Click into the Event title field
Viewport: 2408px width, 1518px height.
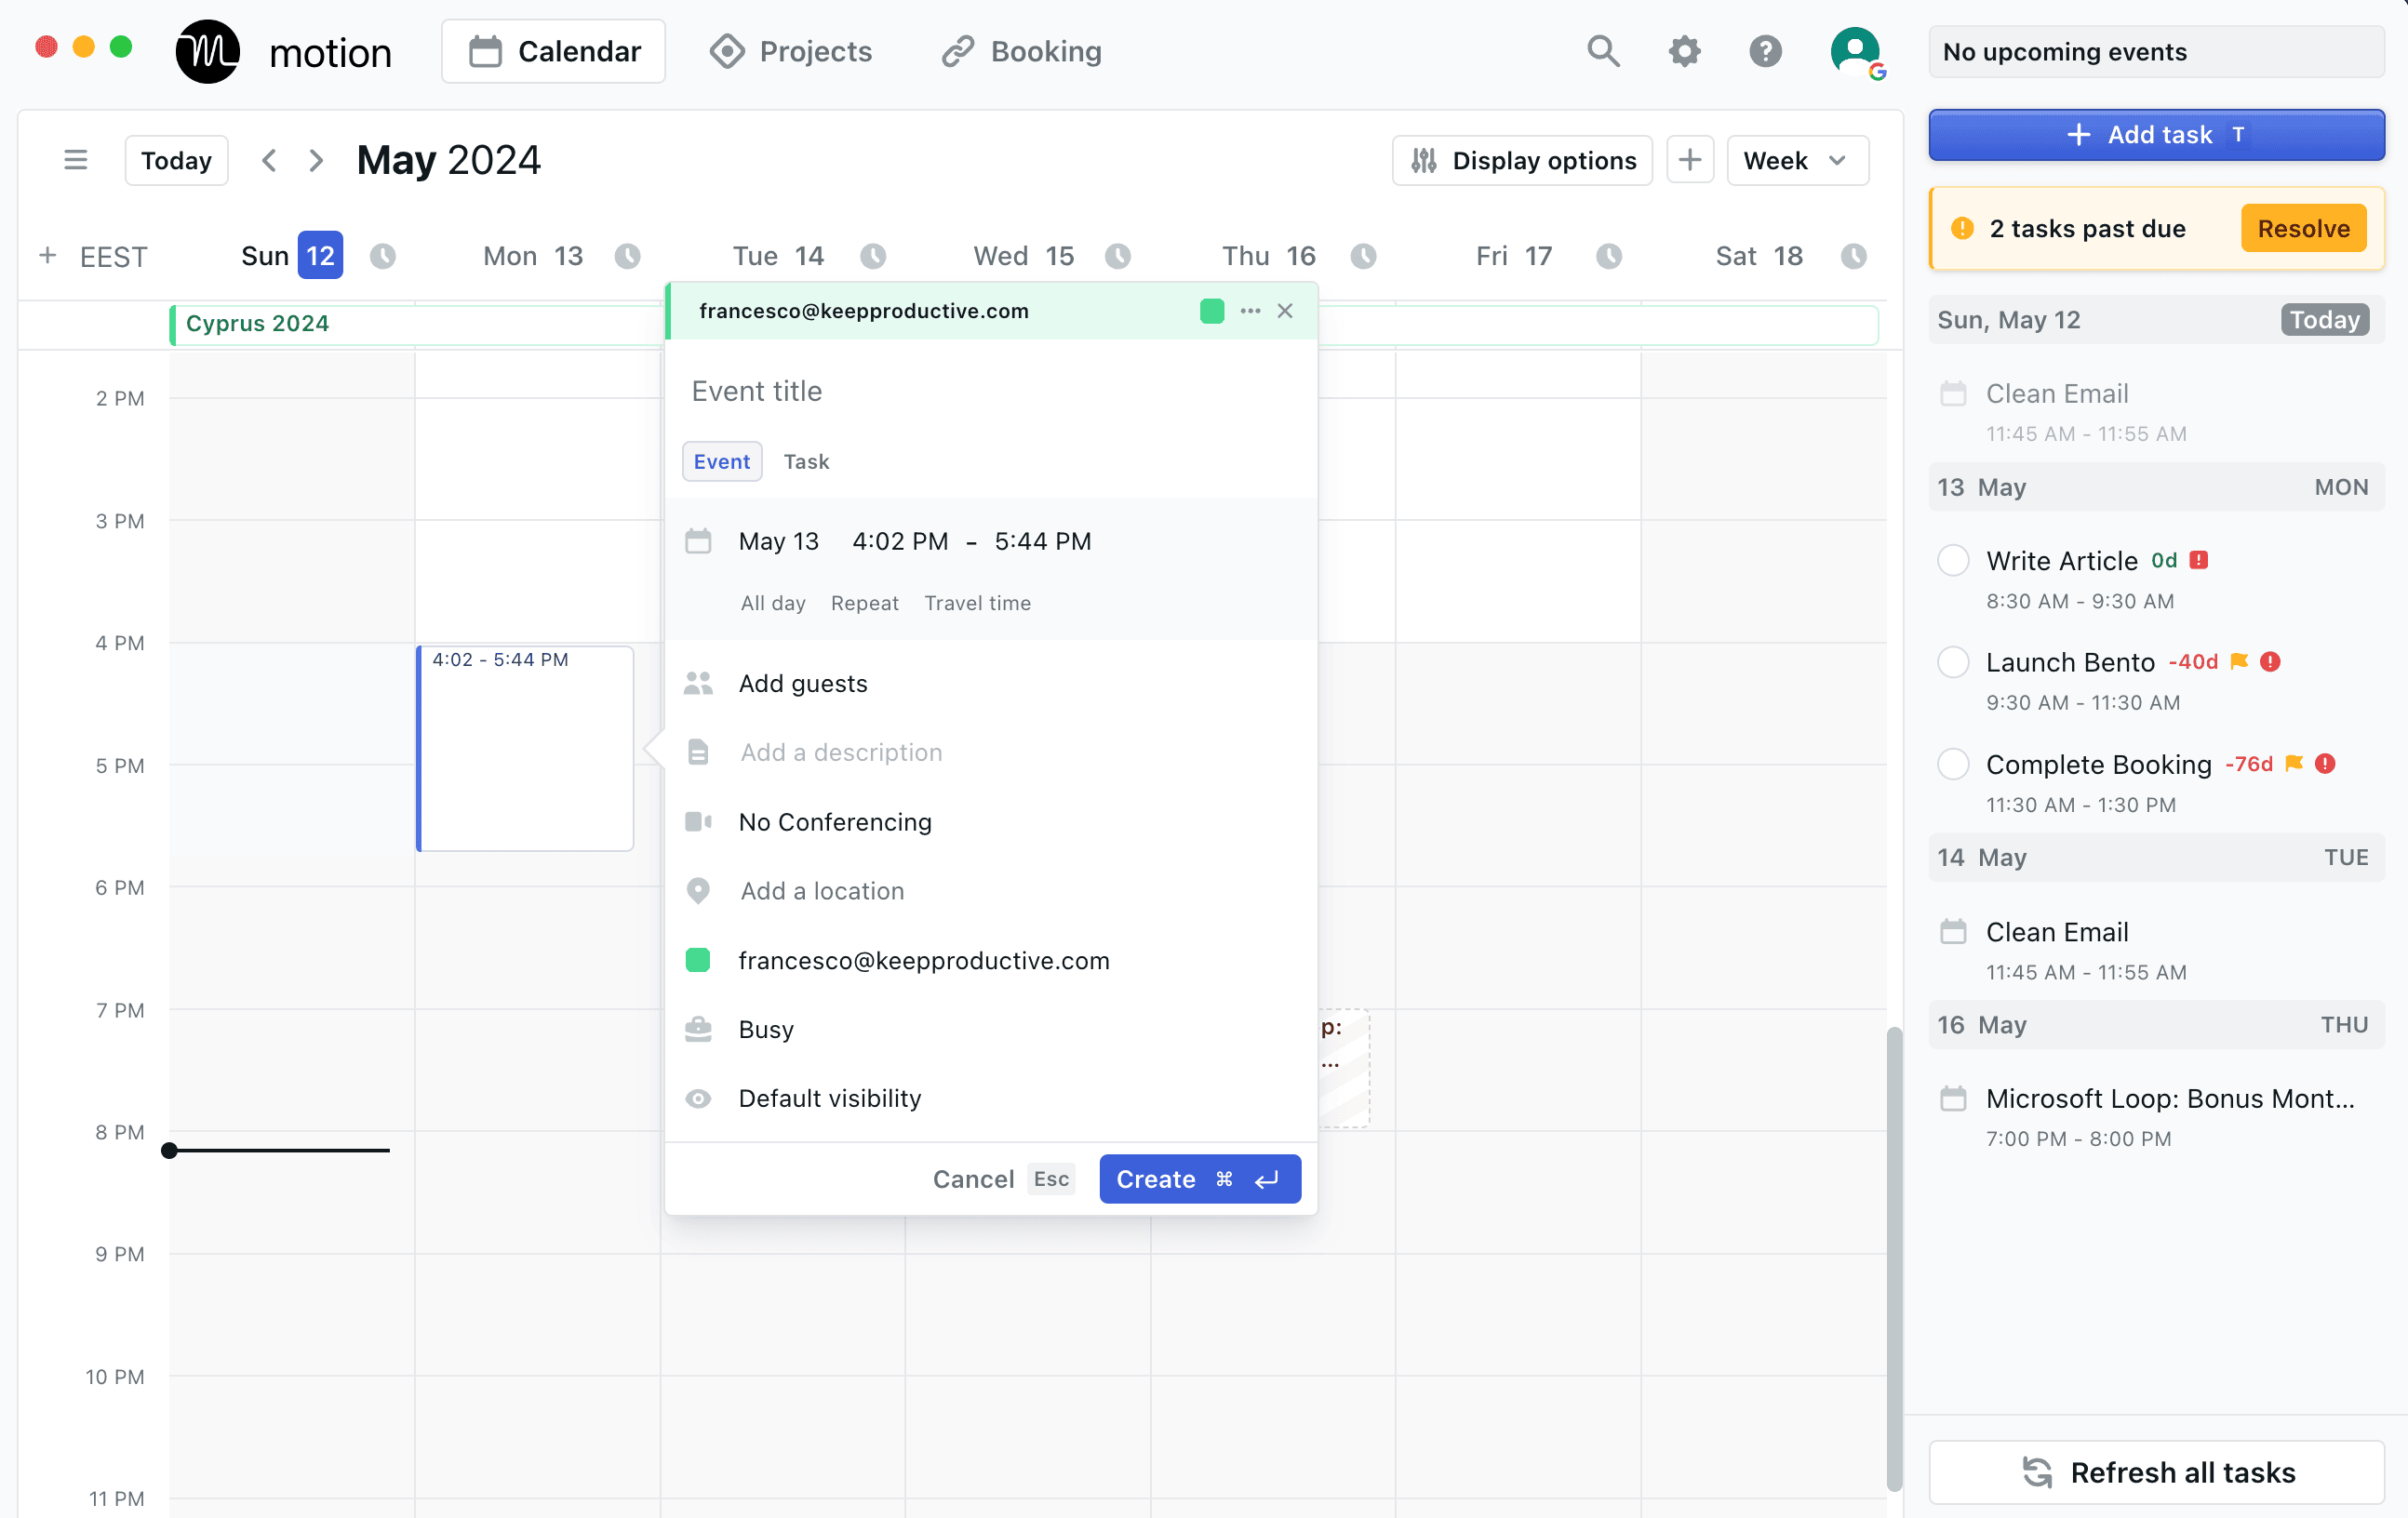click(990, 391)
